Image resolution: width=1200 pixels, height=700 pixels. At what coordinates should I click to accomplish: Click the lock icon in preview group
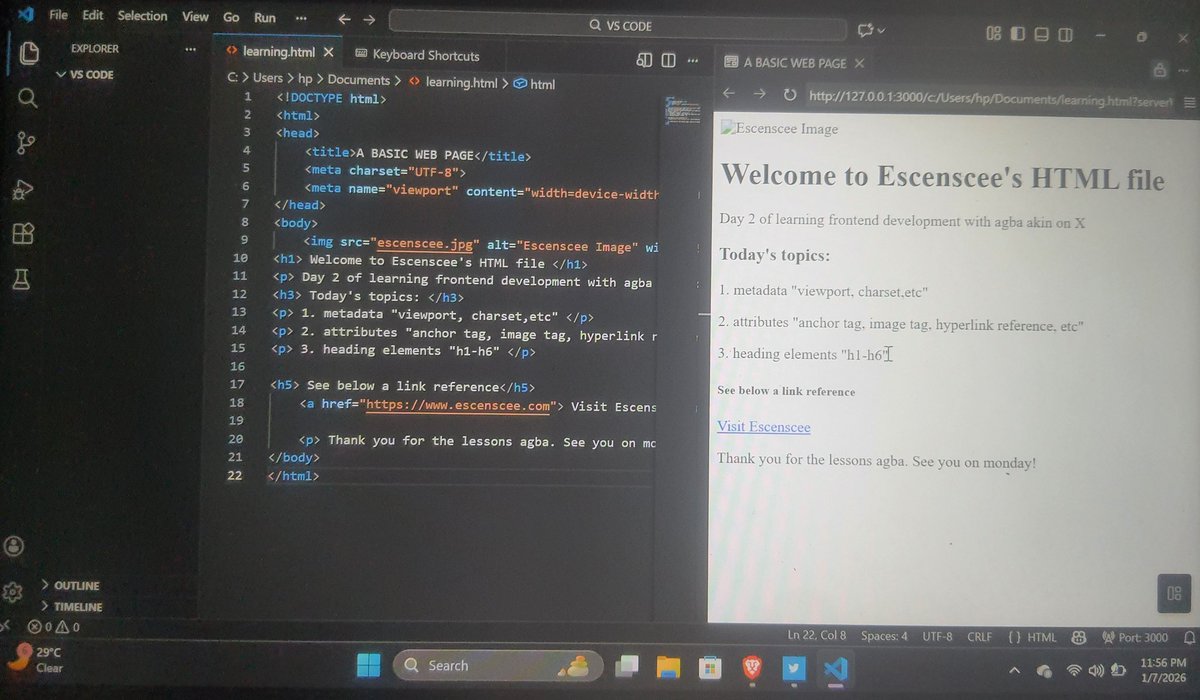point(1160,70)
